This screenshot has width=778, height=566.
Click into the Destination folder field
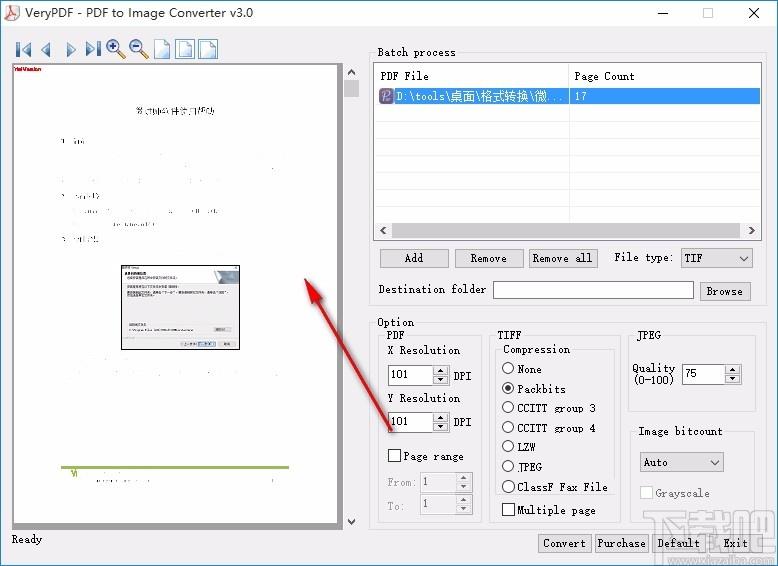[593, 290]
